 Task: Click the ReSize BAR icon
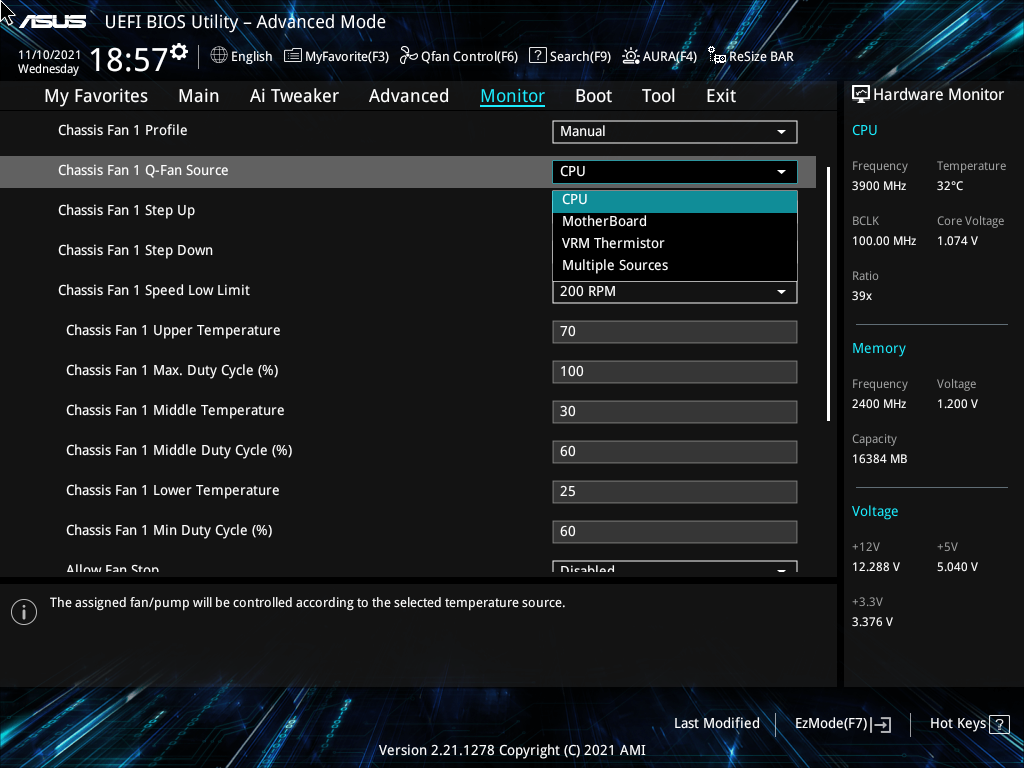(x=717, y=56)
